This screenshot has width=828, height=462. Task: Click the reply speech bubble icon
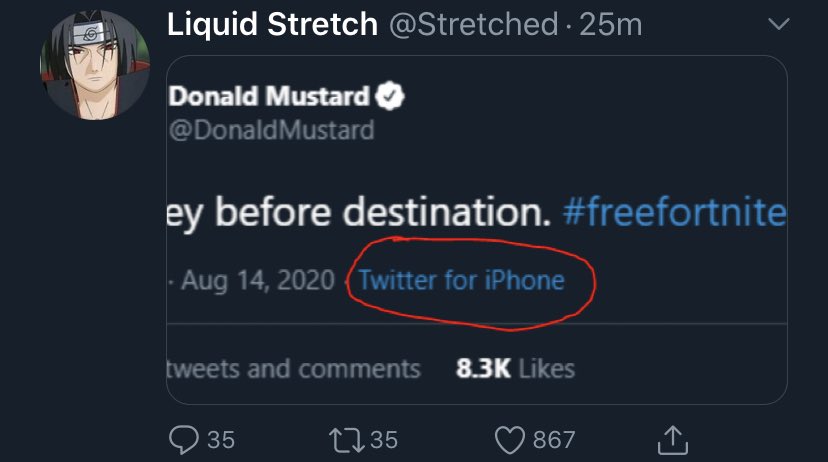(184, 439)
